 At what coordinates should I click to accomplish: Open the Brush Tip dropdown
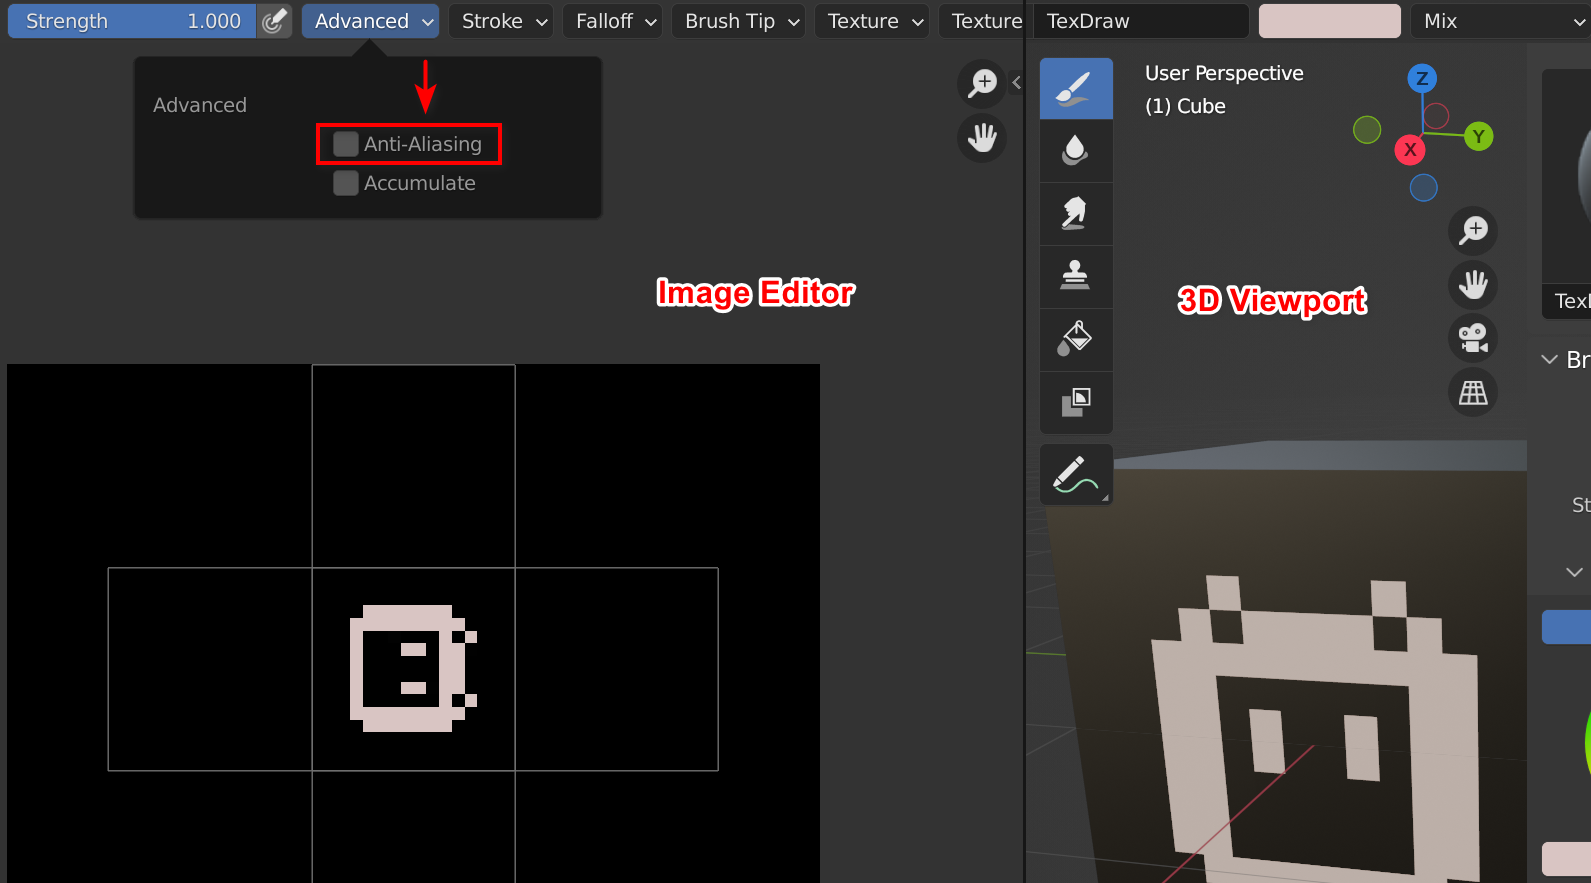click(738, 21)
